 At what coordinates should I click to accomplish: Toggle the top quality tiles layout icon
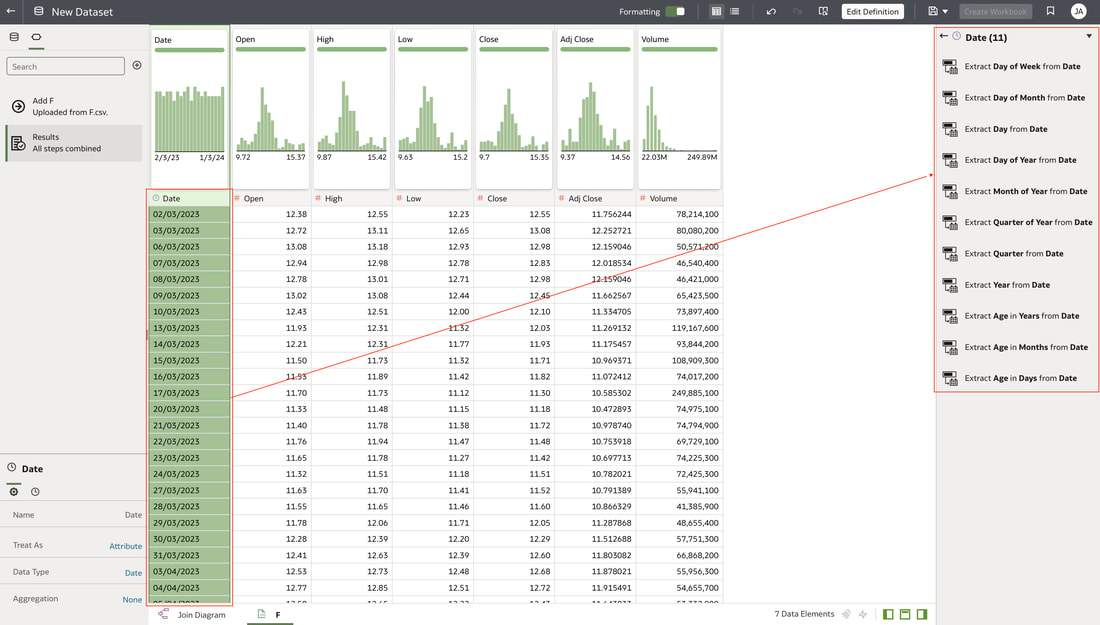click(x=905, y=614)
